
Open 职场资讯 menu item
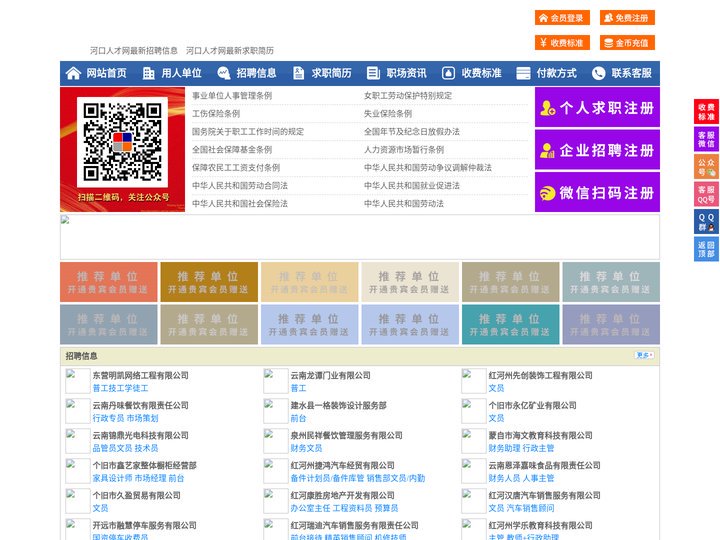[406, 73]
